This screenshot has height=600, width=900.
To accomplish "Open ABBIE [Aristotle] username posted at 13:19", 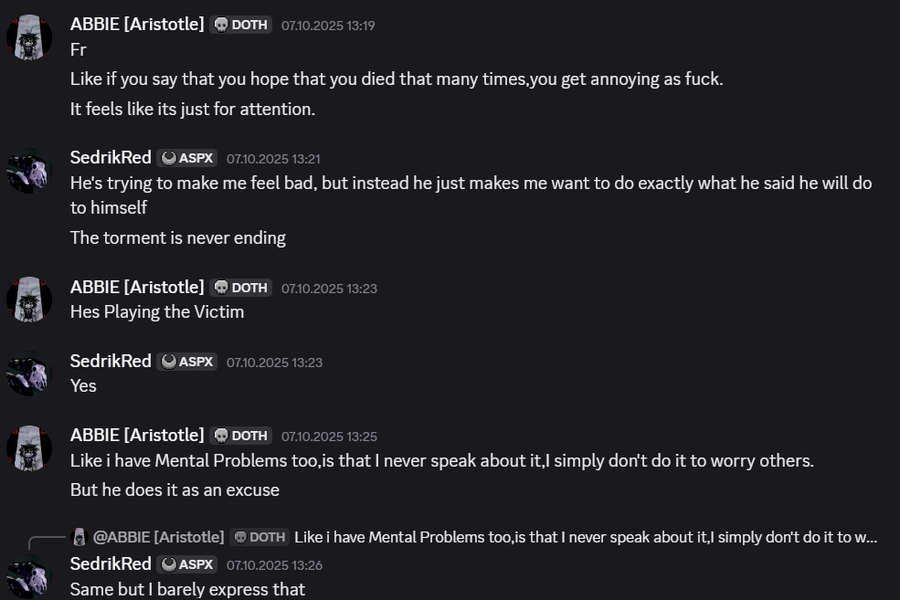I will [x=137, y=23].
